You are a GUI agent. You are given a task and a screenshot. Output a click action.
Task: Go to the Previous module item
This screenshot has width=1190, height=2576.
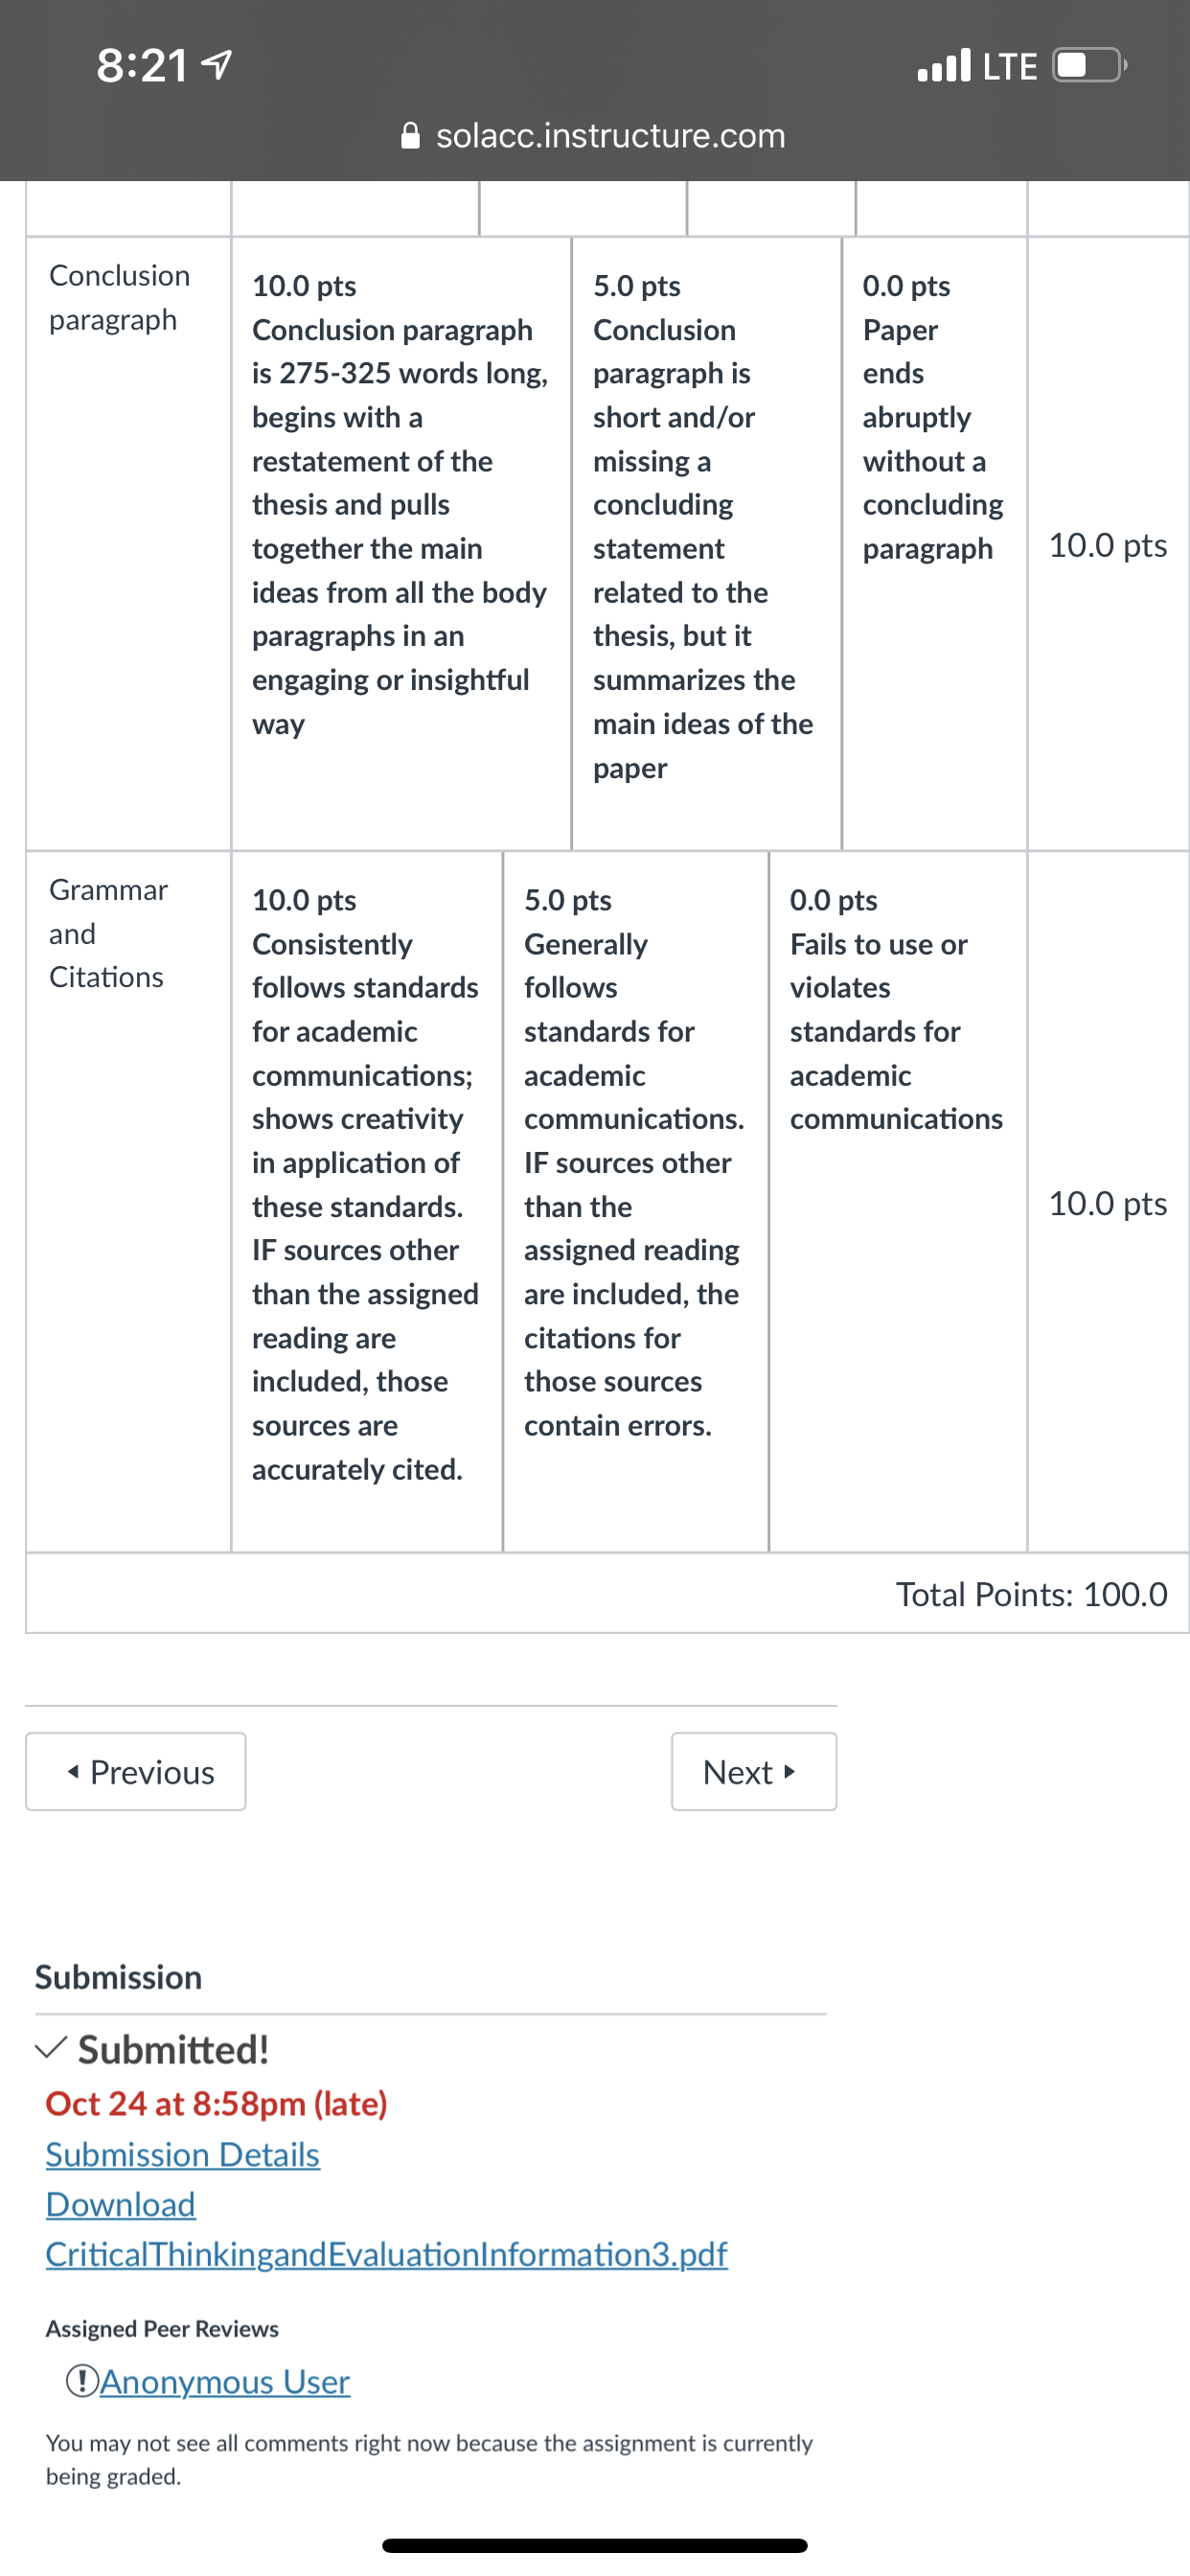pyautogui.click(x=136, y=1771)
